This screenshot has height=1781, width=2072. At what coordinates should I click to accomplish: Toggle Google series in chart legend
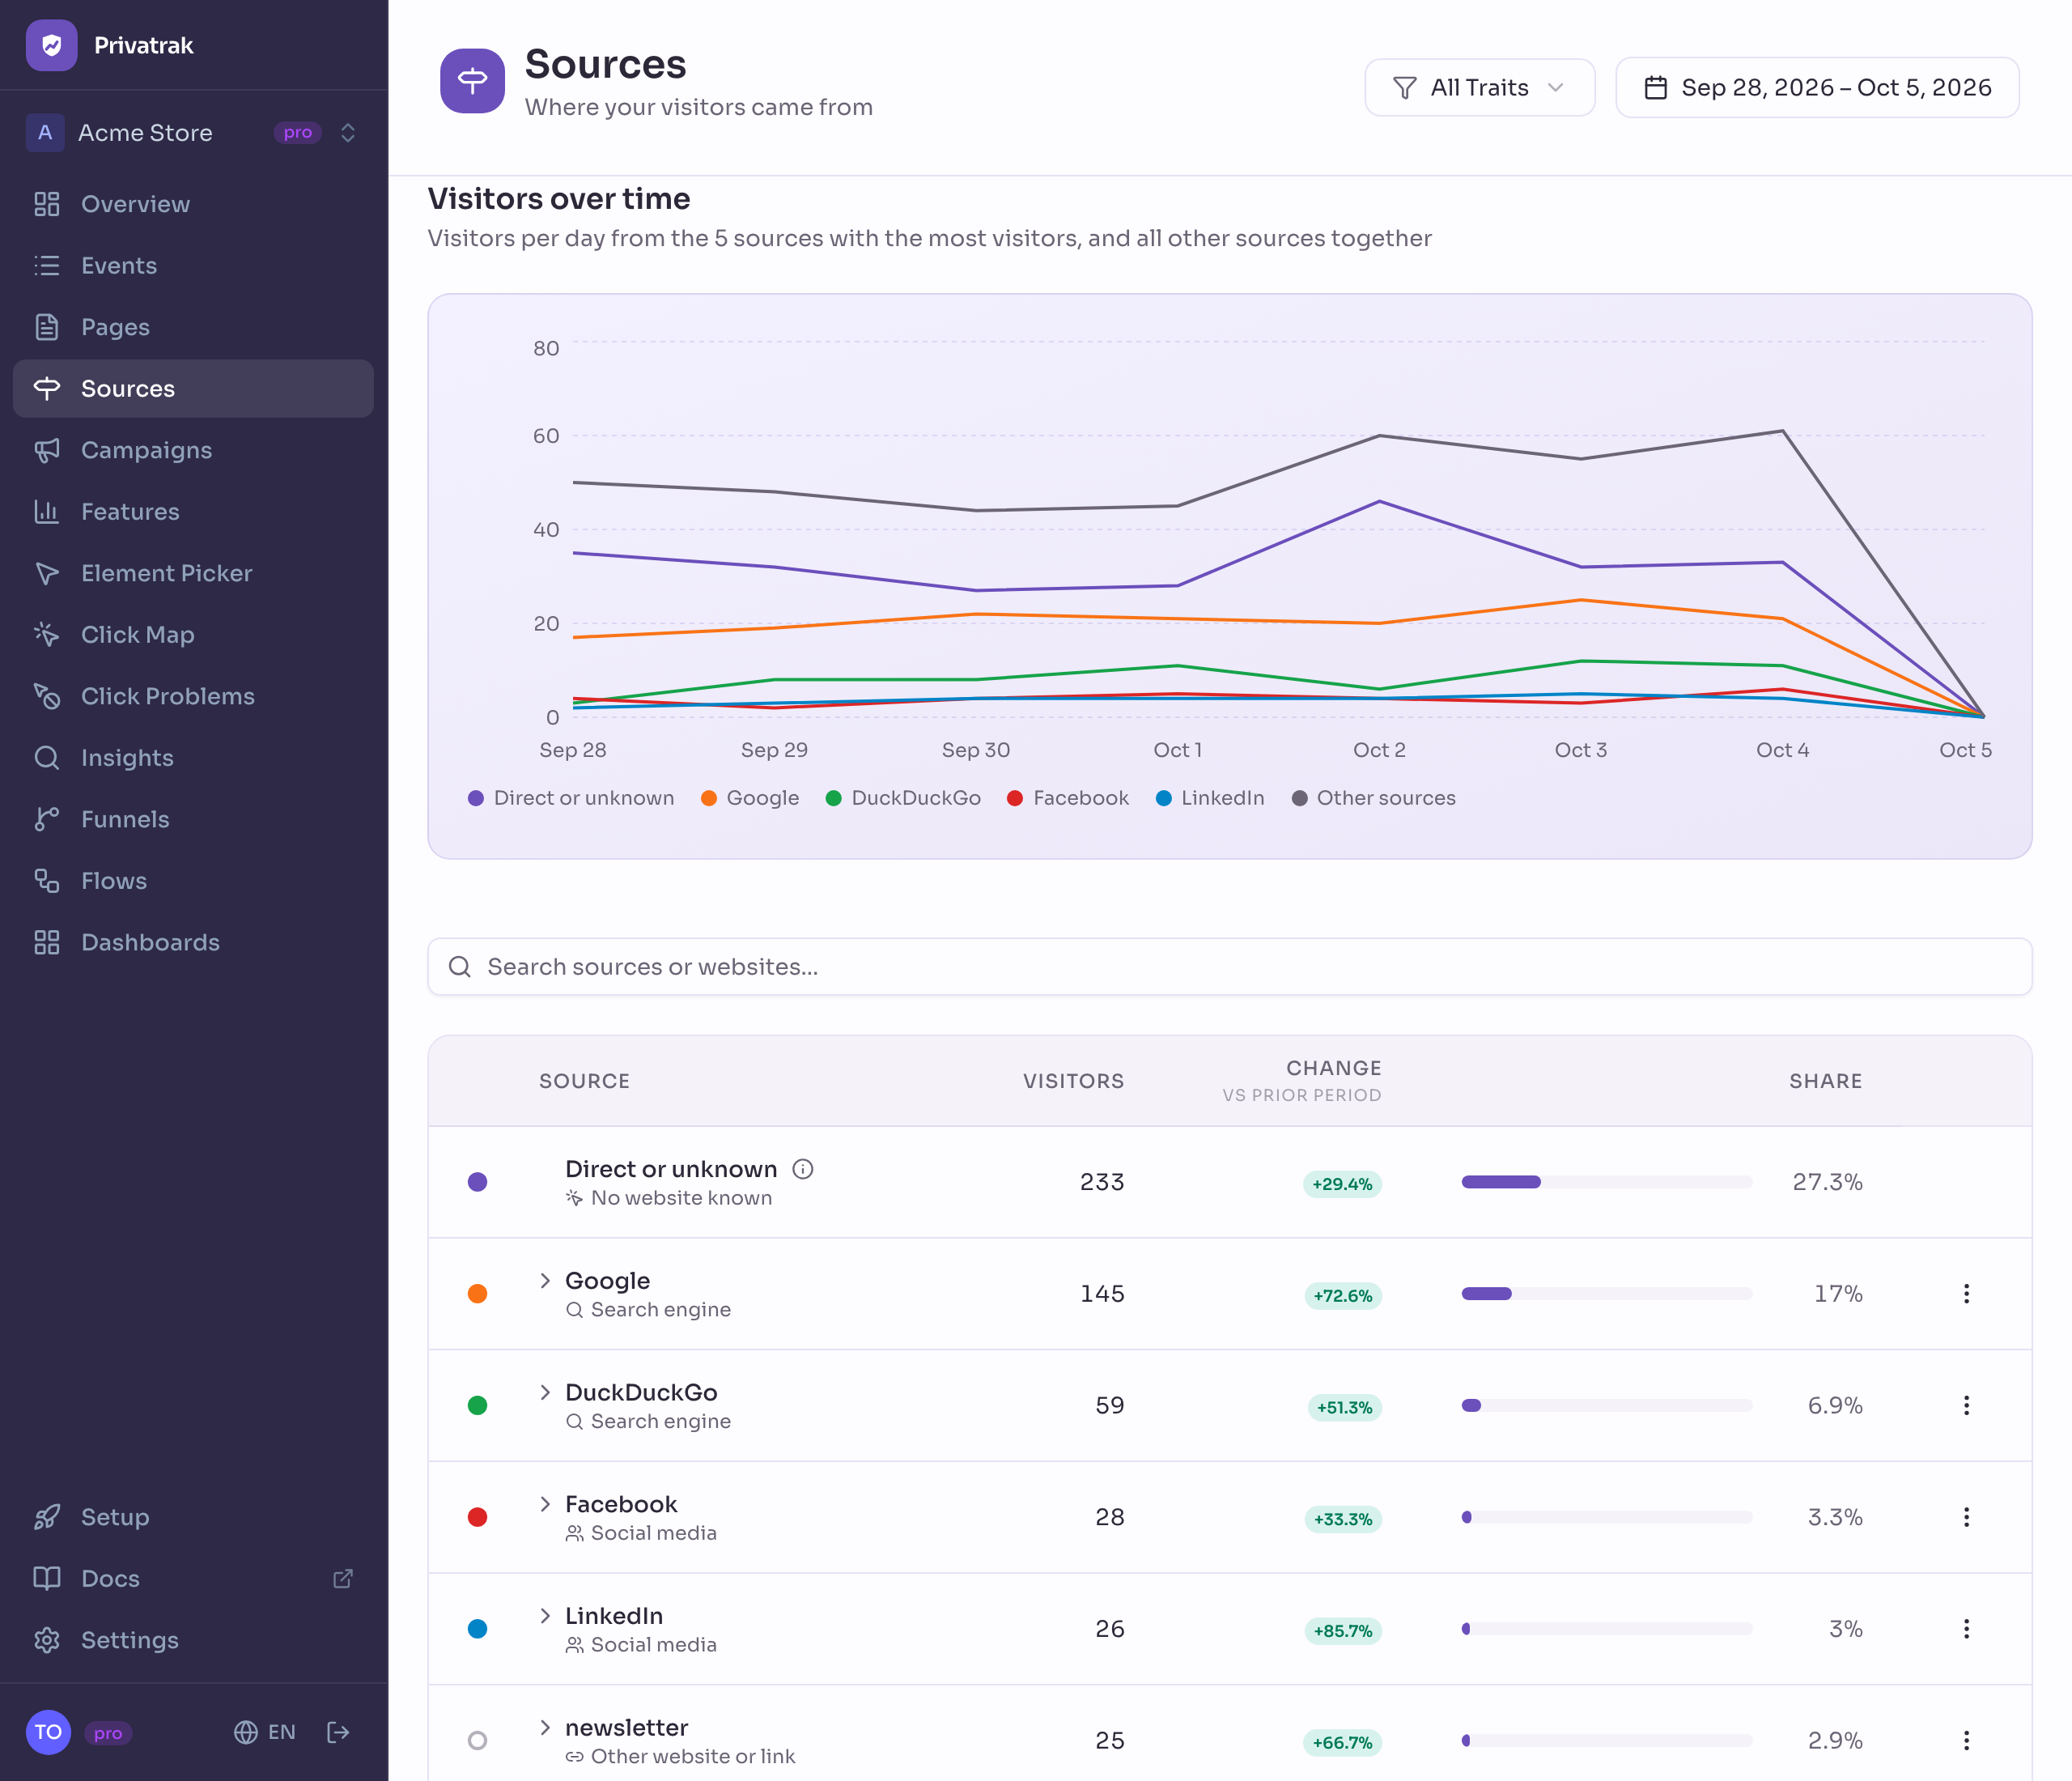(750, 798)
